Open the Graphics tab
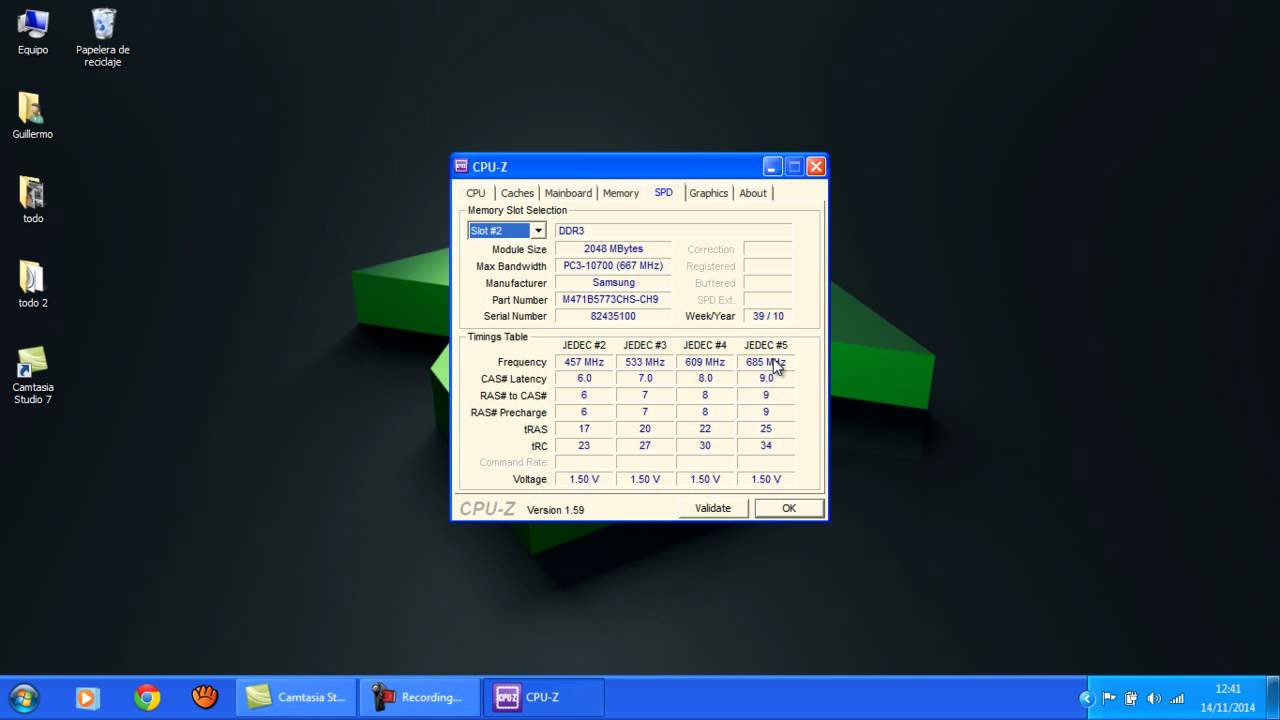Screen dimensions: 1280x720 pyautogui.click(x=709, y=193)
